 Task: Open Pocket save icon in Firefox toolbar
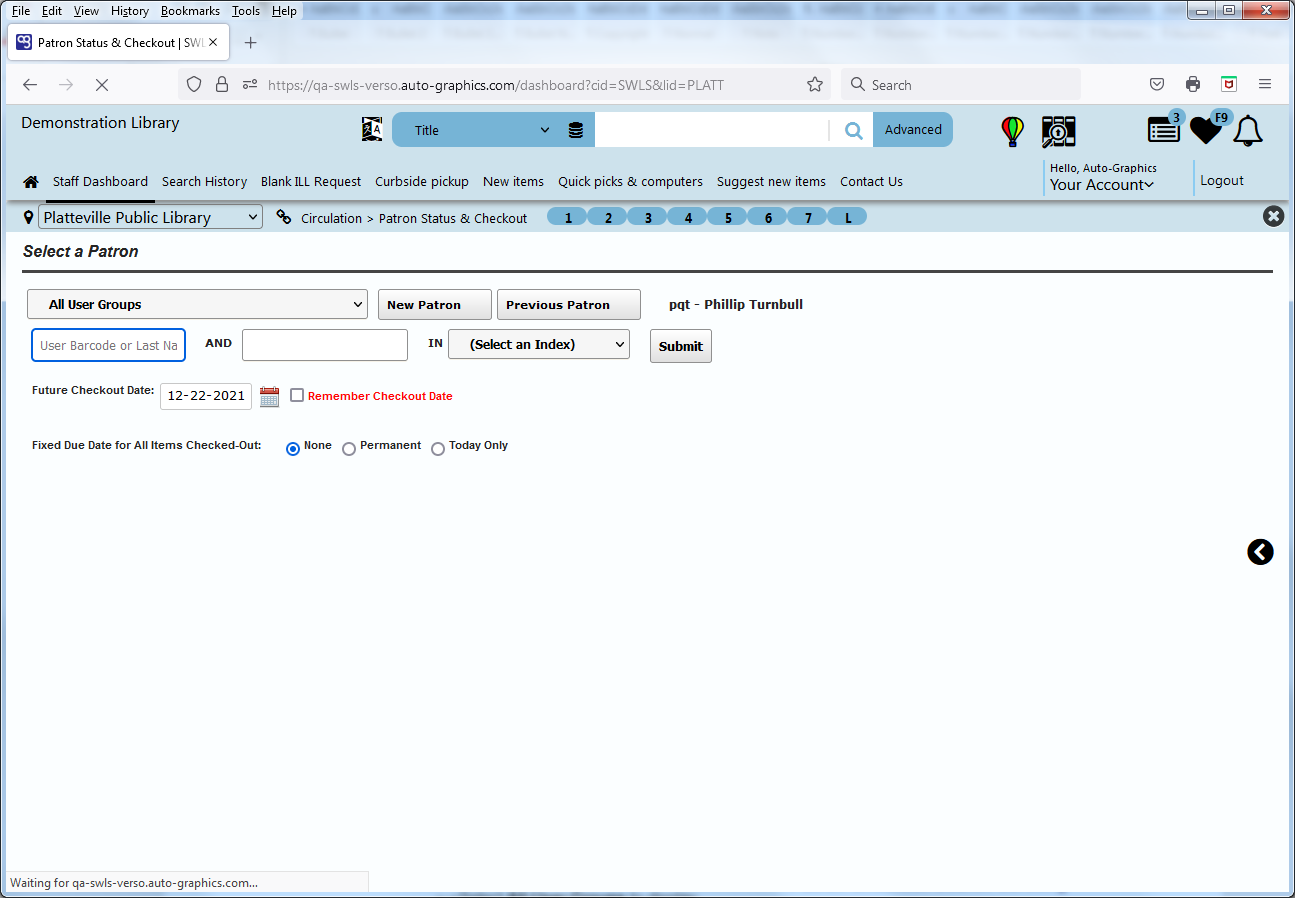[x=1157, y=85]
